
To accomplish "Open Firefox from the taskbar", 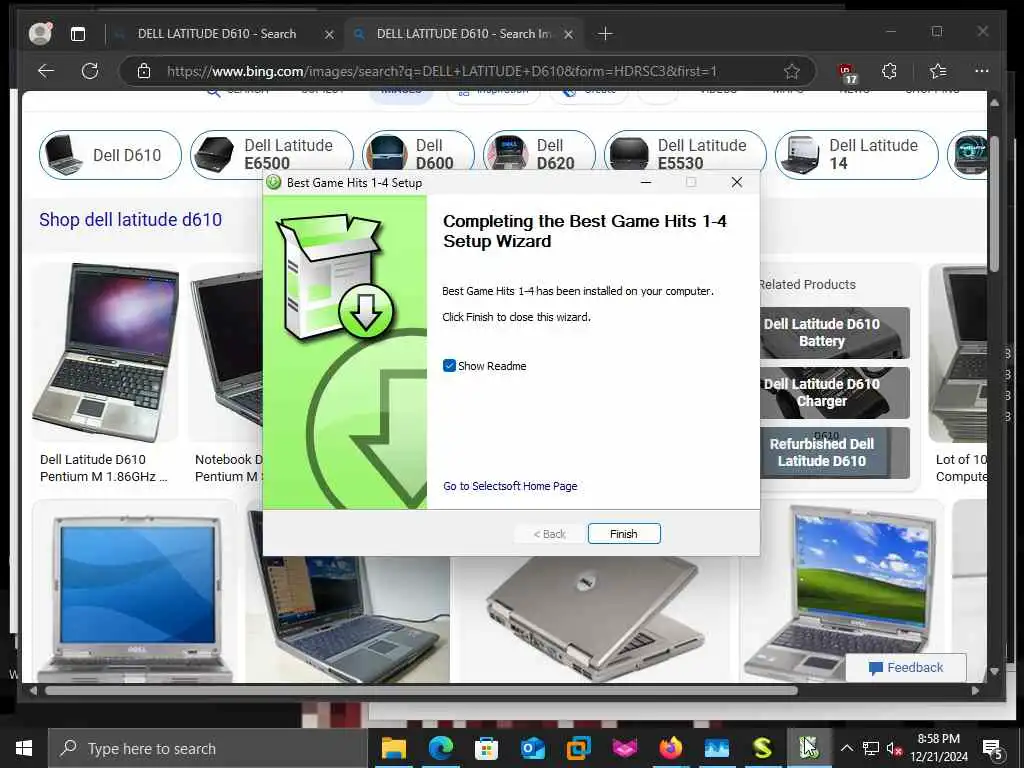I will tap(671, 748).
